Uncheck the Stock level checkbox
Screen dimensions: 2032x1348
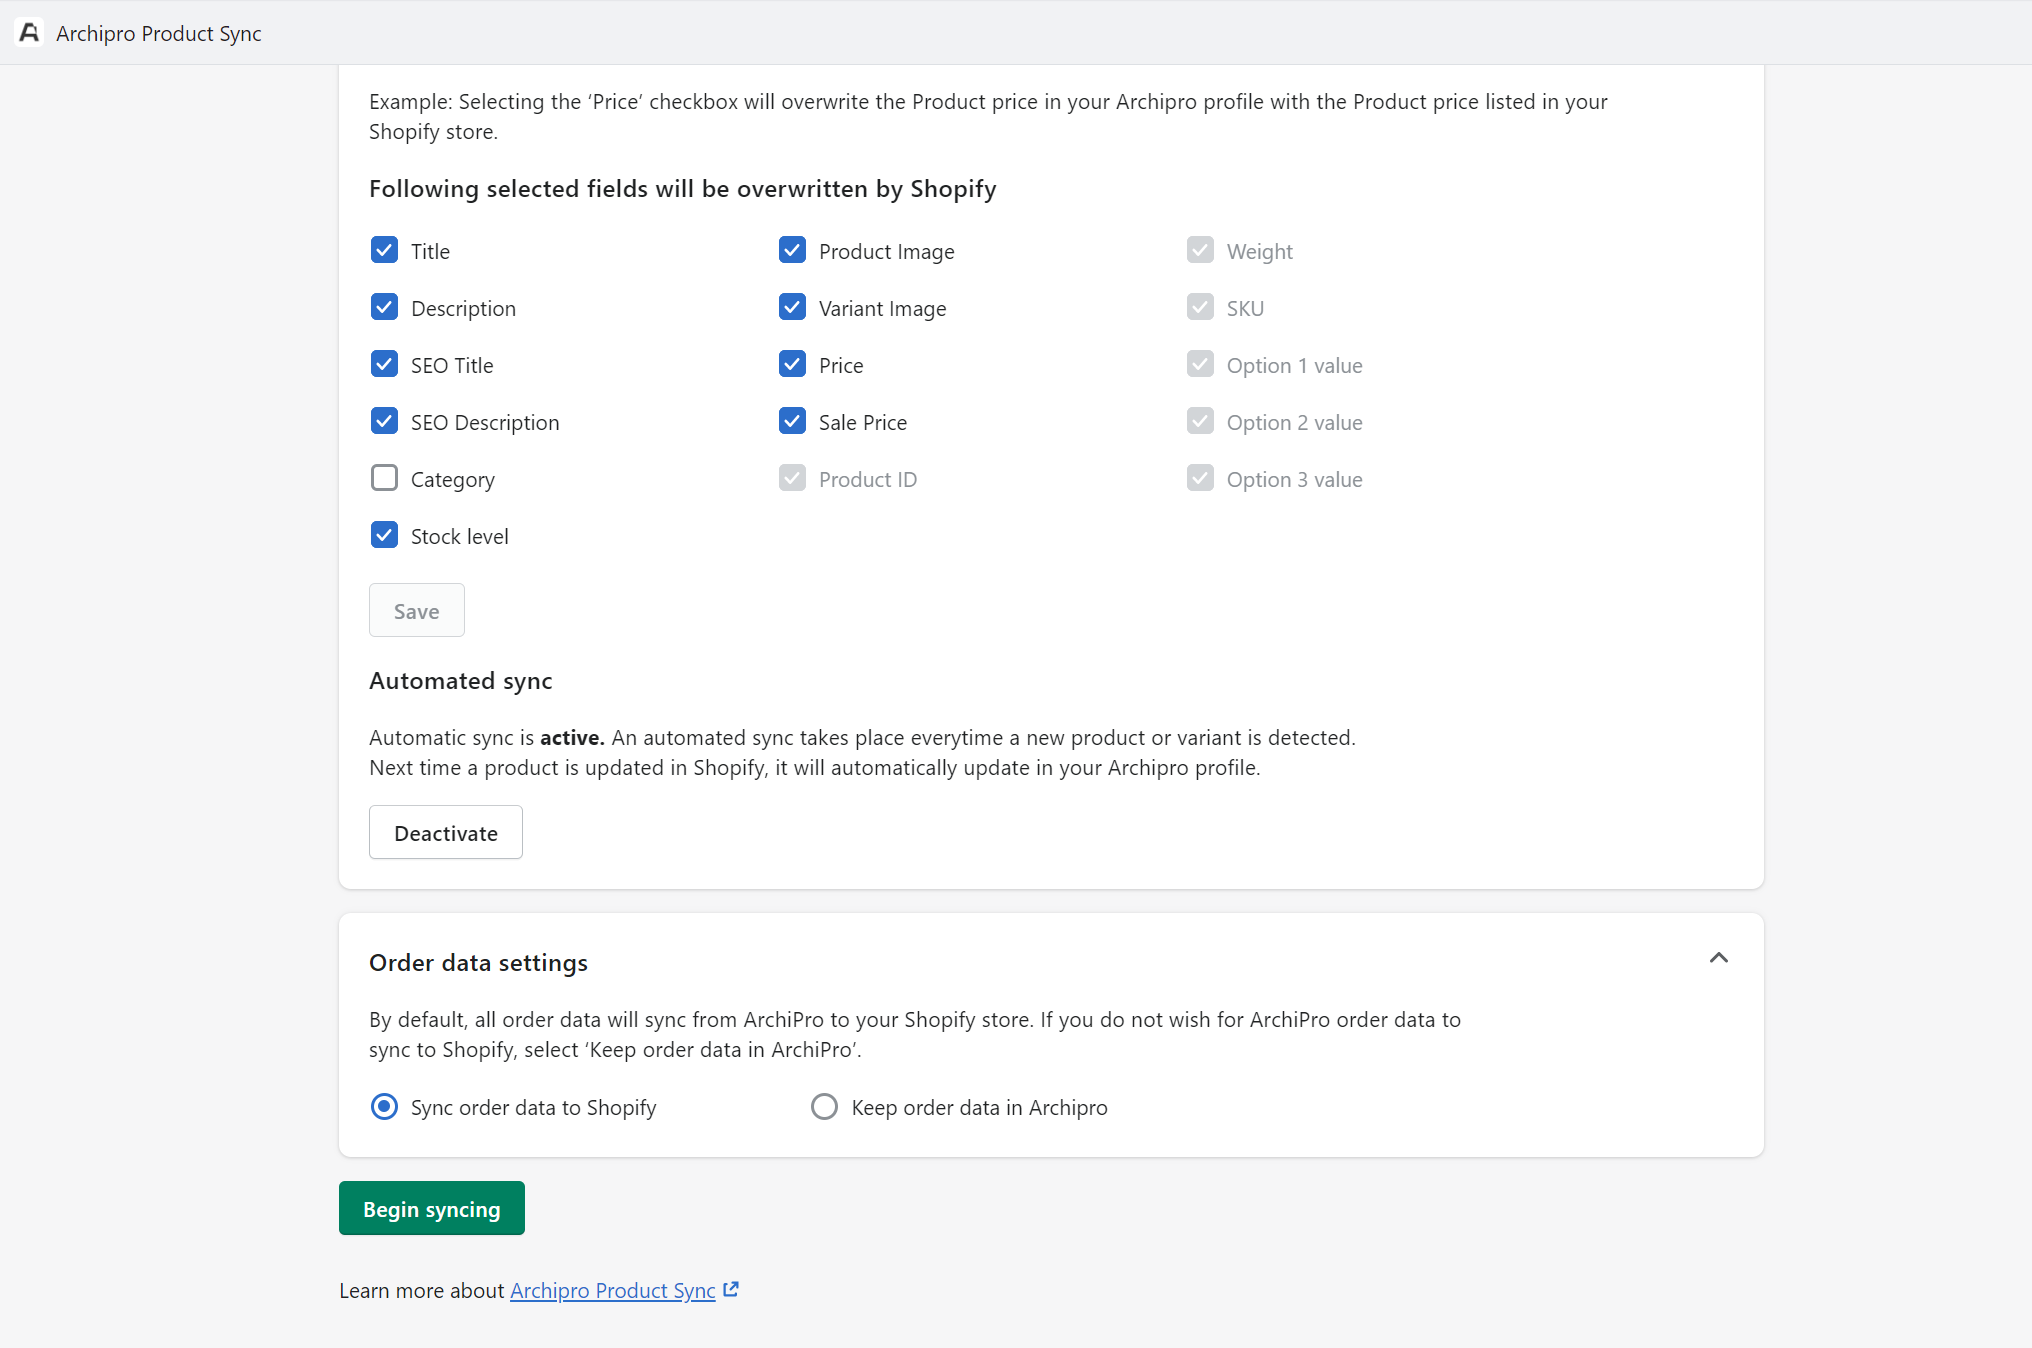(384, 535)
